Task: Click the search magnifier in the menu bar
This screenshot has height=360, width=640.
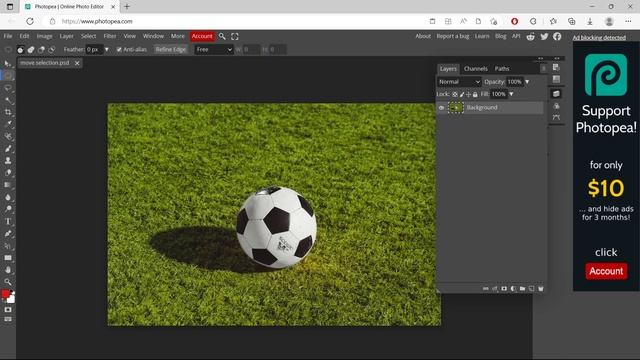Action: click(x=222, y=36)
